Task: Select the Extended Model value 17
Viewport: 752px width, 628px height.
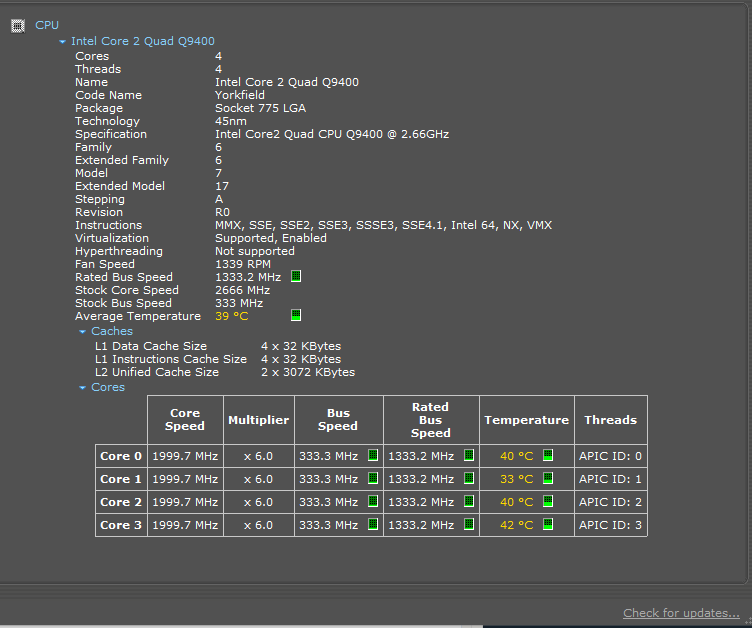Action: click(x=222, y=186)
